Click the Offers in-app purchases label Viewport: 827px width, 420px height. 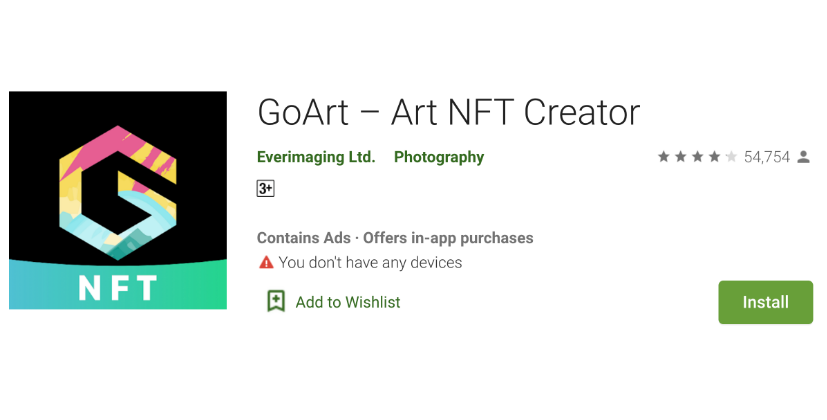click(448, 238)
